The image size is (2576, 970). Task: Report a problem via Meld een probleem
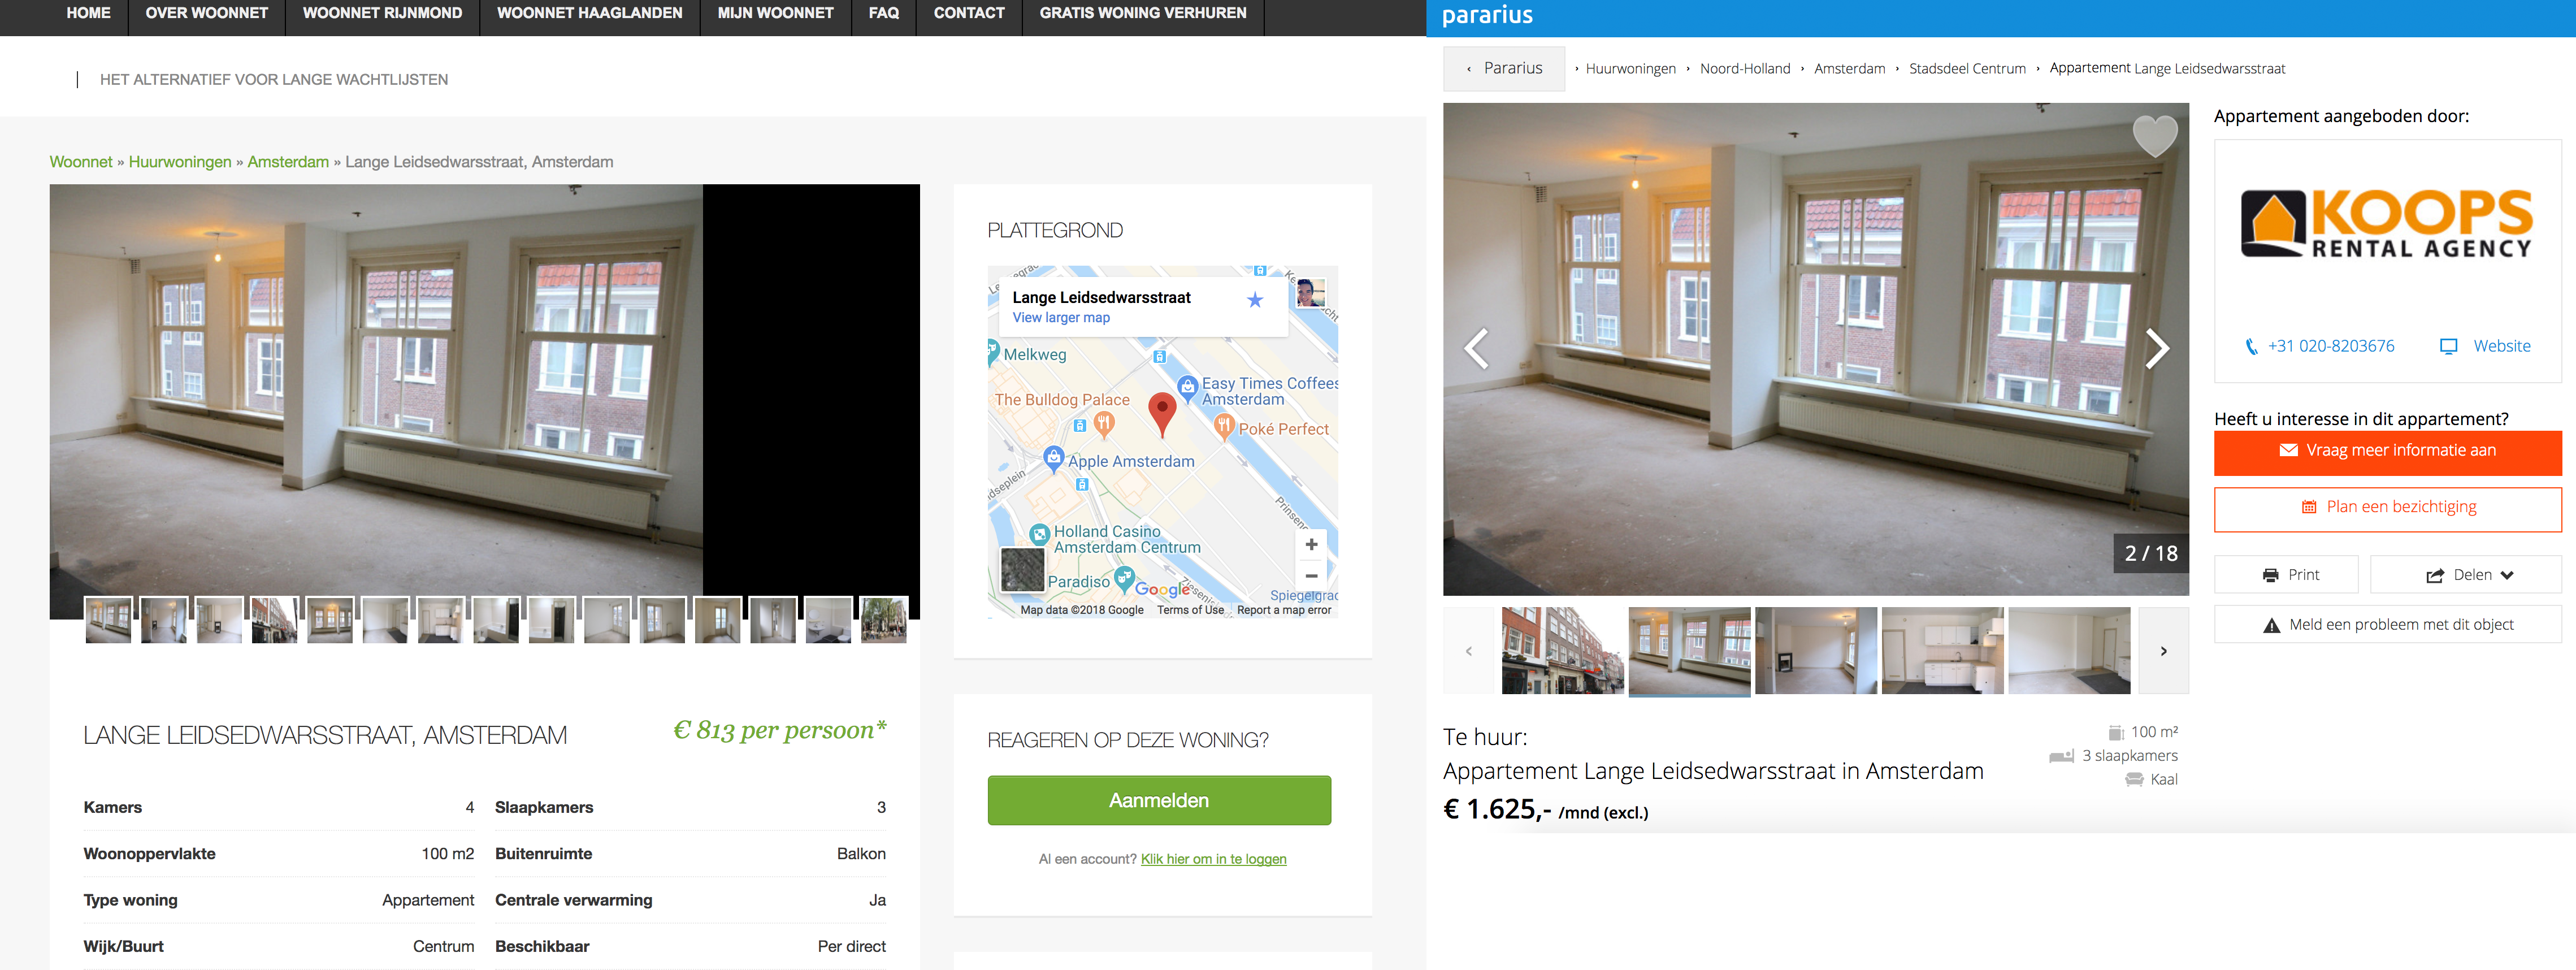click(2387, 625)
